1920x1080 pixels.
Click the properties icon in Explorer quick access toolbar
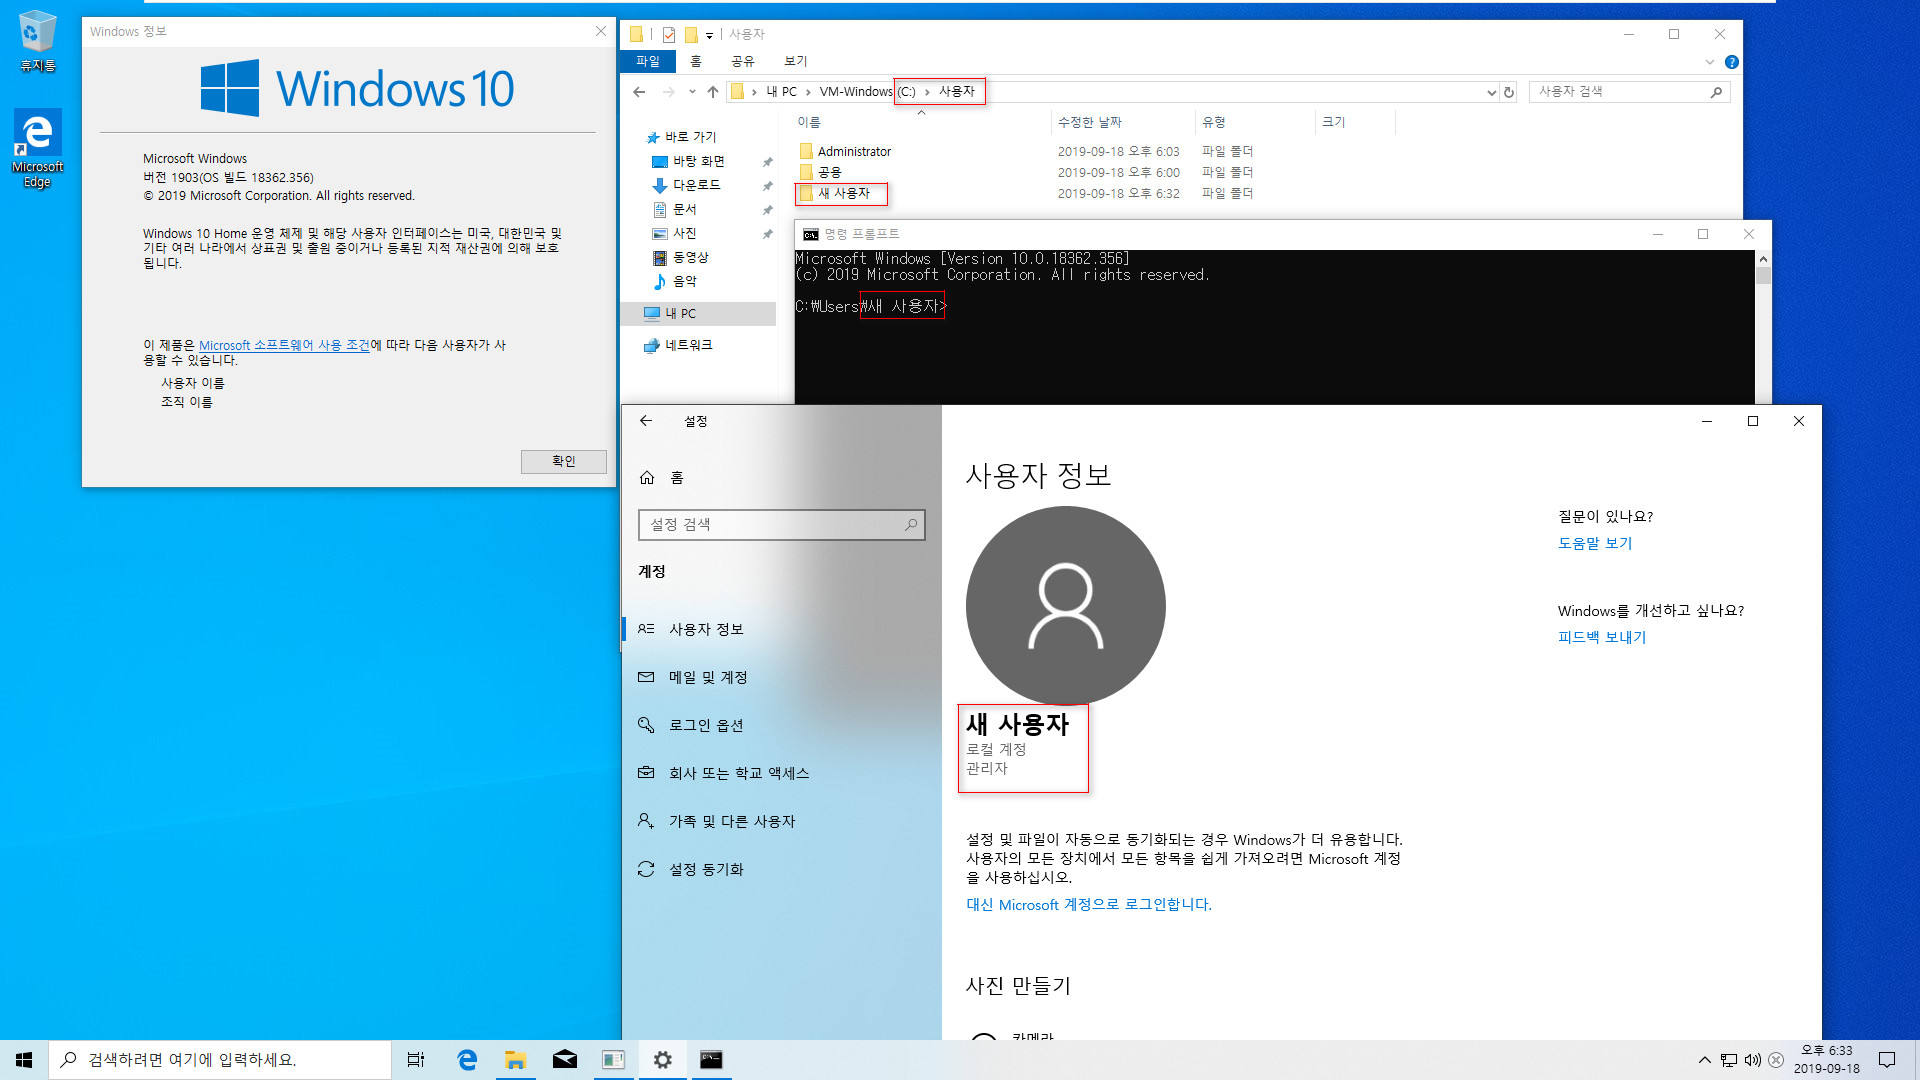point(669,35)
